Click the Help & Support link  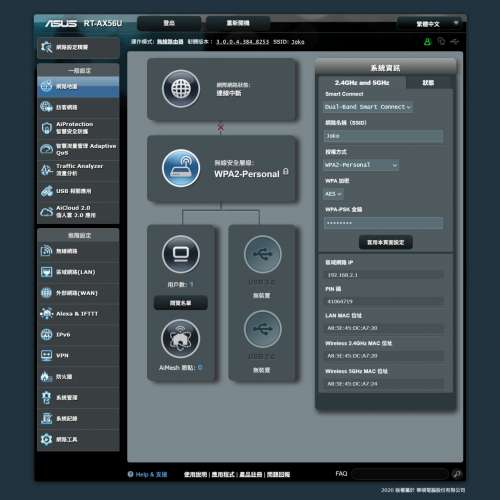click(x=151, y=474)
